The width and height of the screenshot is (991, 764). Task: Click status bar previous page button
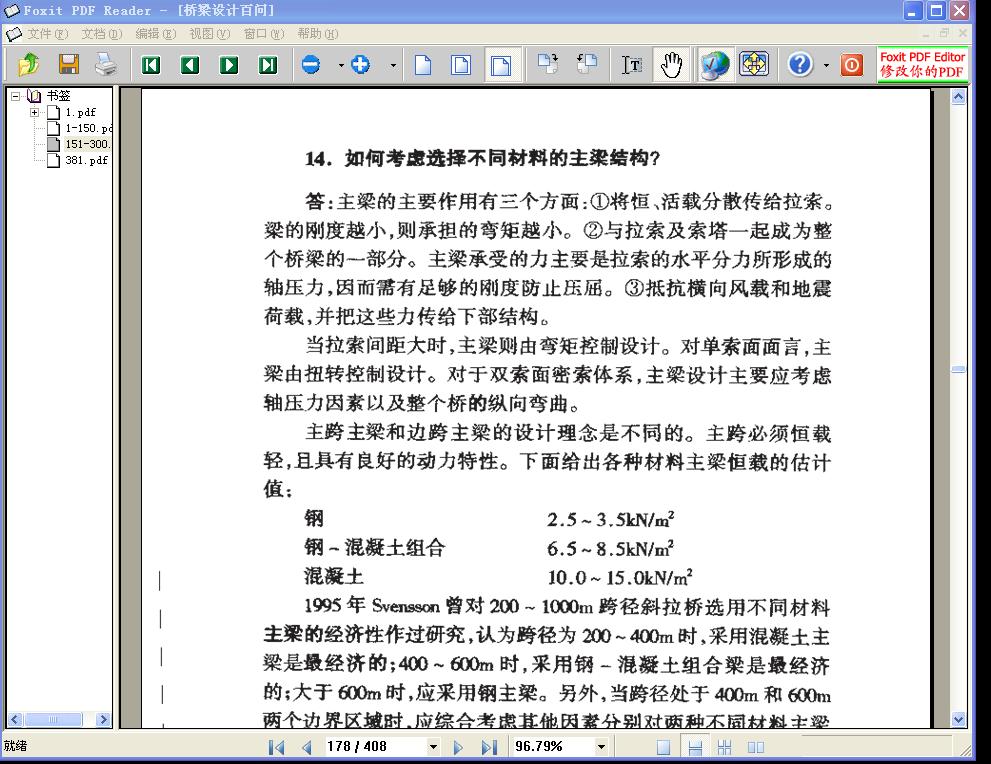pos(307,748)
